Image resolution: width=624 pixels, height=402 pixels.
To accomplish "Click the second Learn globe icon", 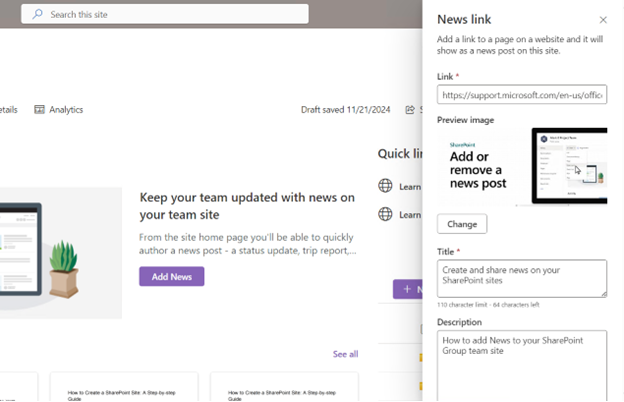I will click(x=385, y=214).
